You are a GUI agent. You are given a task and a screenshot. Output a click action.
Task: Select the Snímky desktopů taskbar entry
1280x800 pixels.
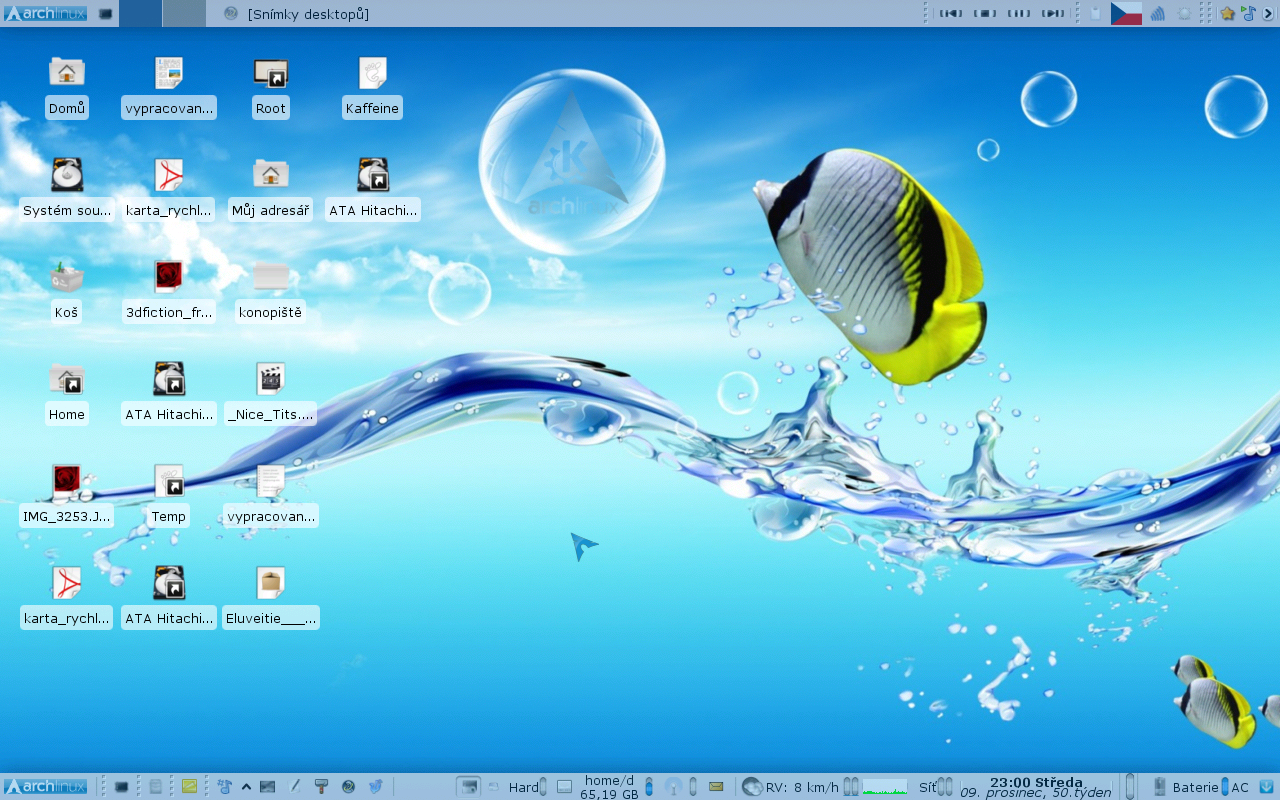[300, 14]
